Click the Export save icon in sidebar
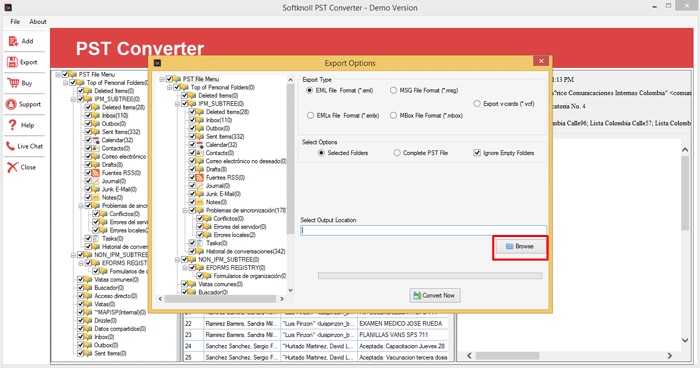Viewport: 700px width, 368px height. tap(12, 62)
